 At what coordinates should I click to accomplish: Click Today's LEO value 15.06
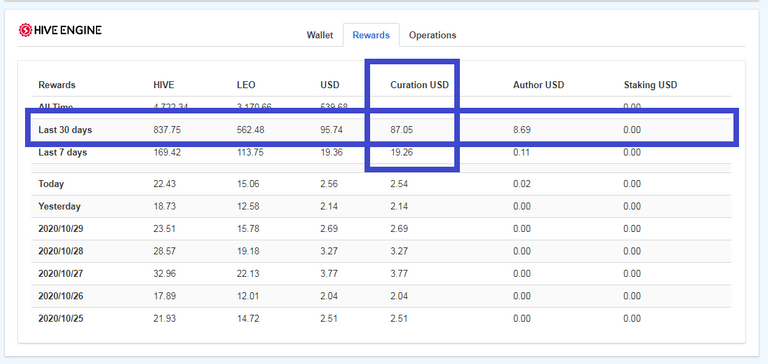(248, 184)
